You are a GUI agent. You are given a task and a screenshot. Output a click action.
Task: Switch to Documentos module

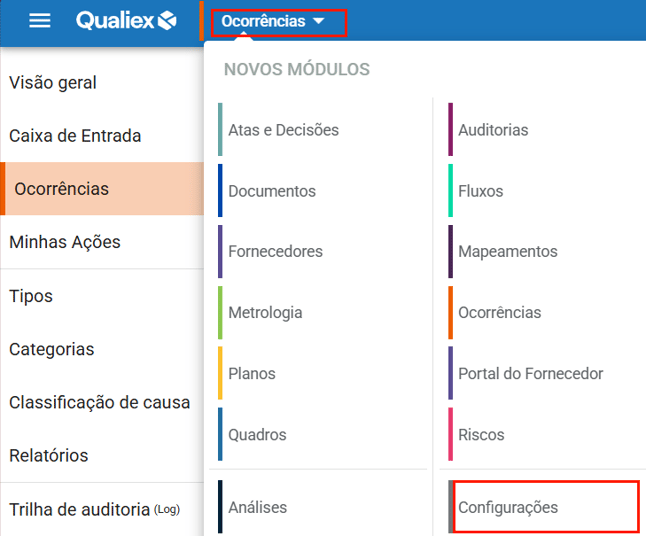tap(272, 191)
